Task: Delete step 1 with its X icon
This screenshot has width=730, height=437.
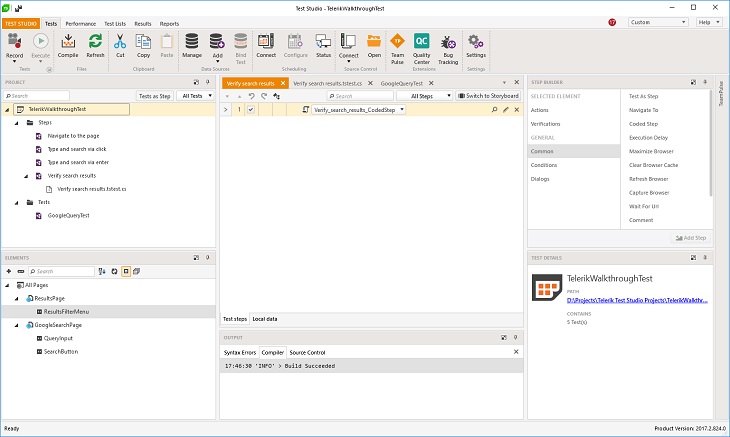Action: click(x=517, y=110)
